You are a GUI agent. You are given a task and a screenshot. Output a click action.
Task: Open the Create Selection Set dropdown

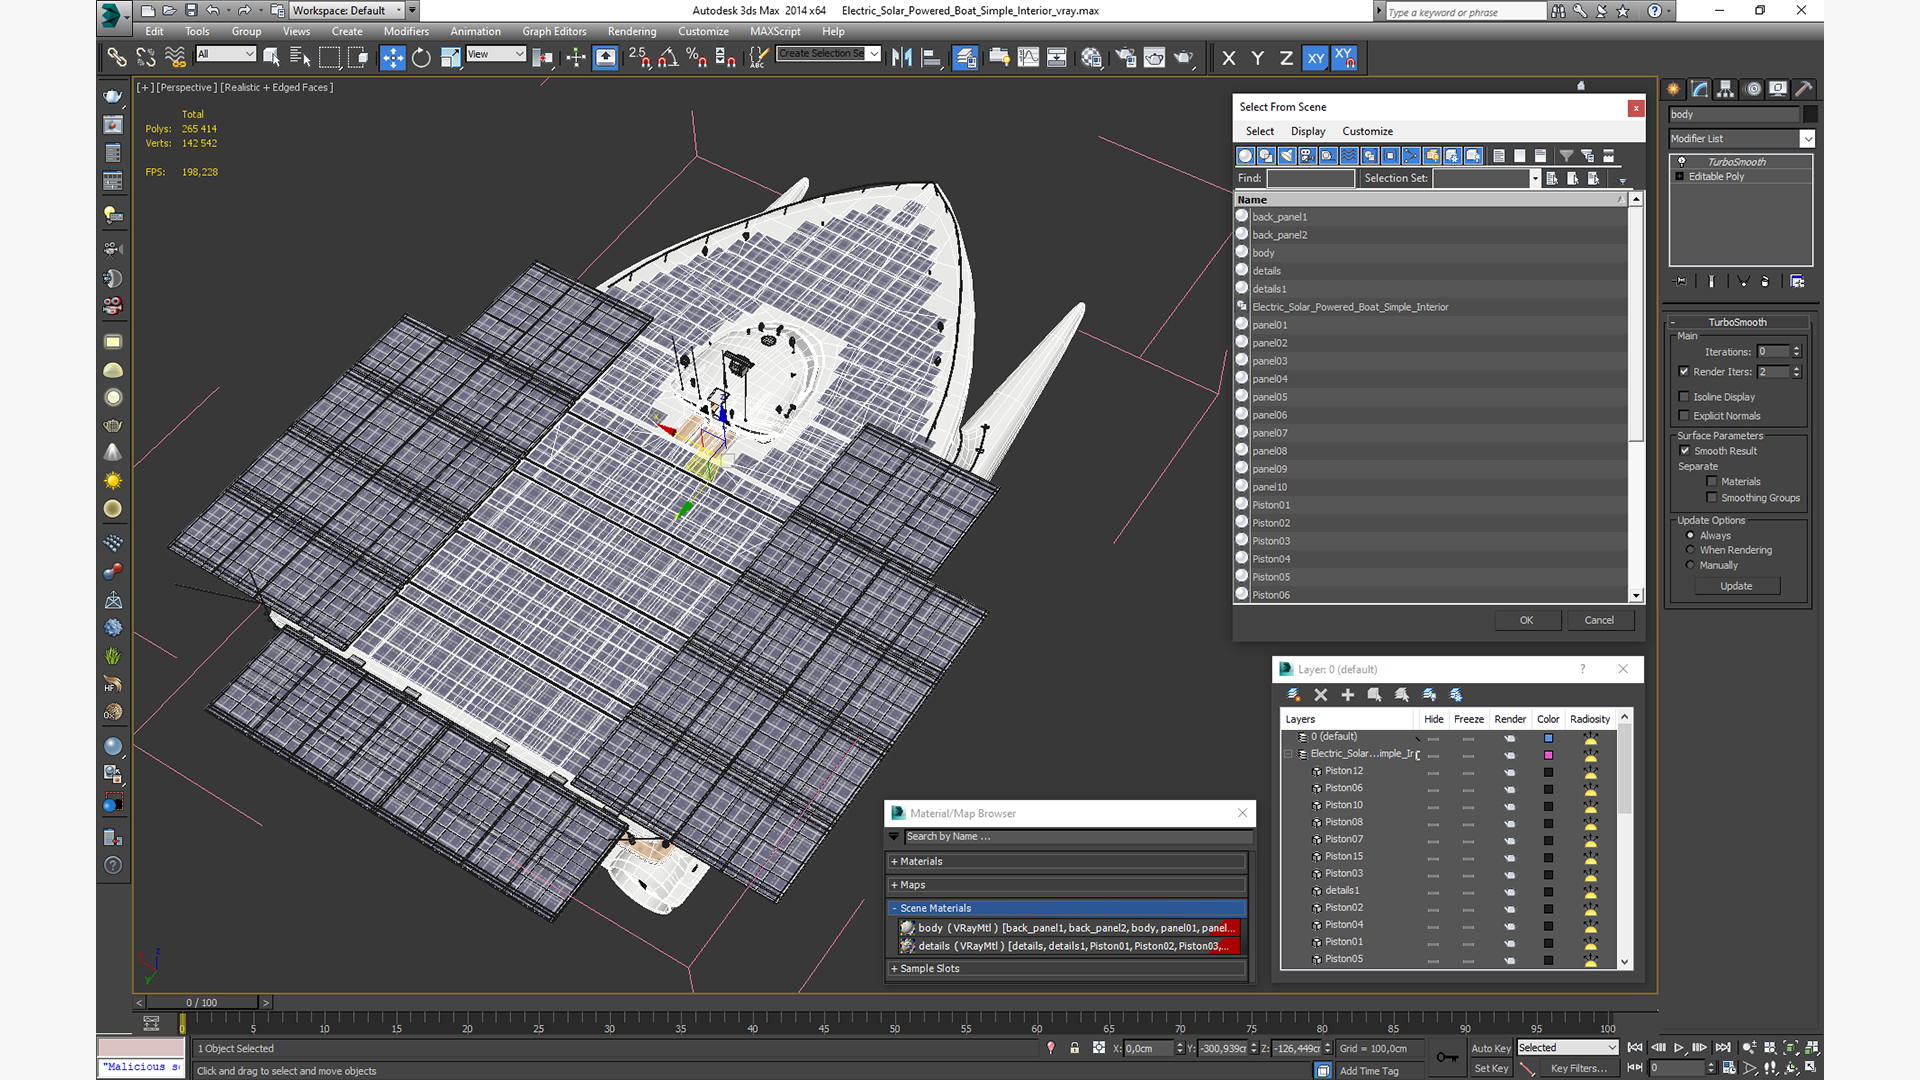[875, 54]
